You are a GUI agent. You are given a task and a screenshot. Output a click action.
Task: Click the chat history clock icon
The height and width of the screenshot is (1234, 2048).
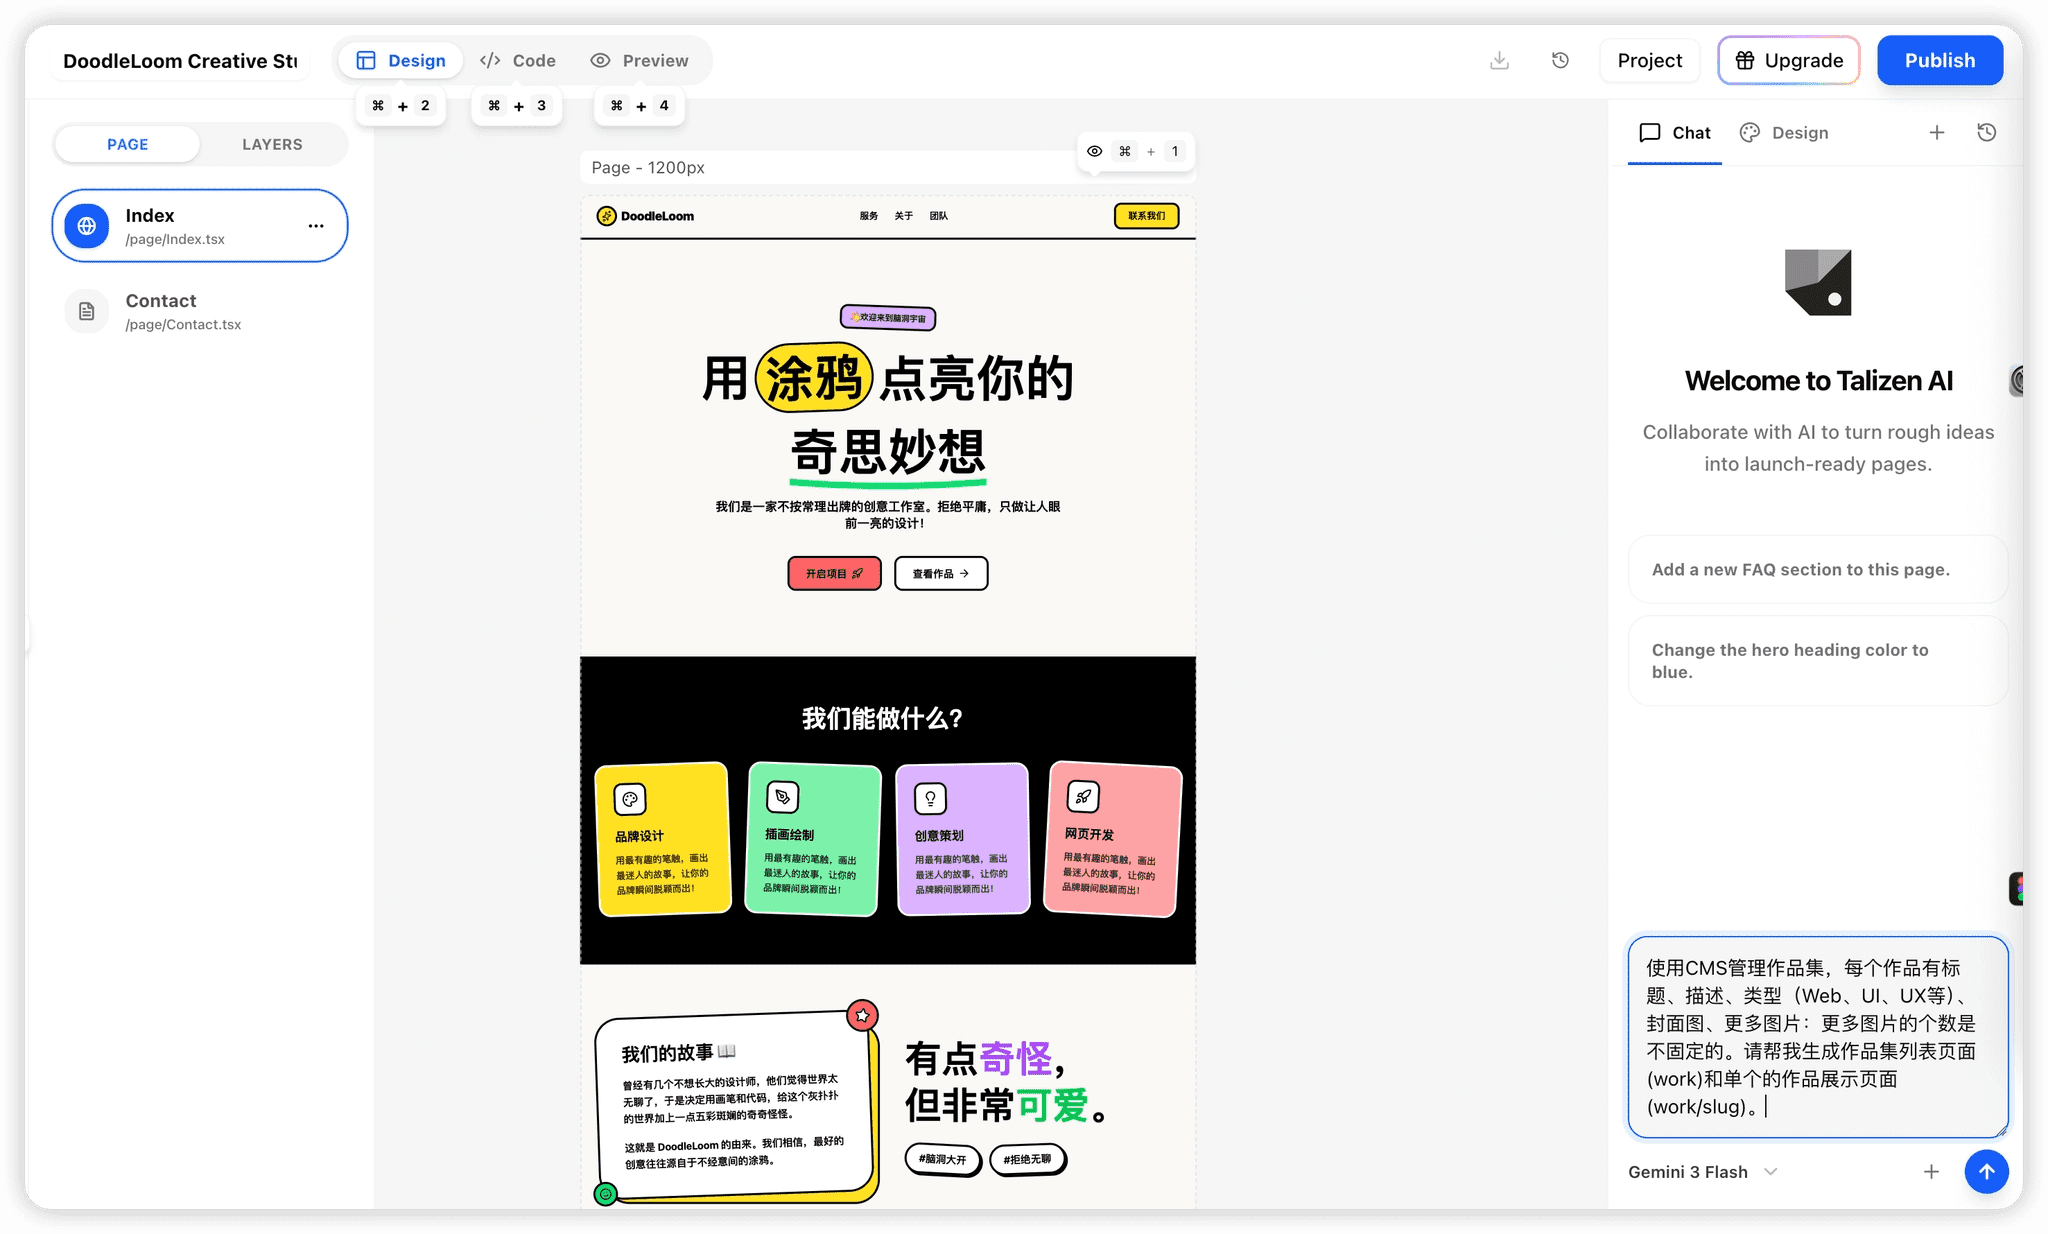point(1986,133)
